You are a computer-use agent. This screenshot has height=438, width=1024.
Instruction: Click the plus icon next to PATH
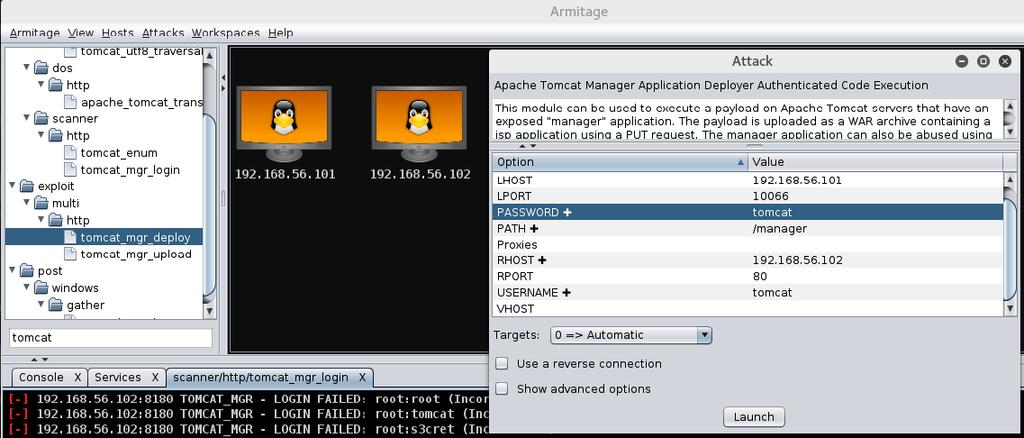pos(534,228)
